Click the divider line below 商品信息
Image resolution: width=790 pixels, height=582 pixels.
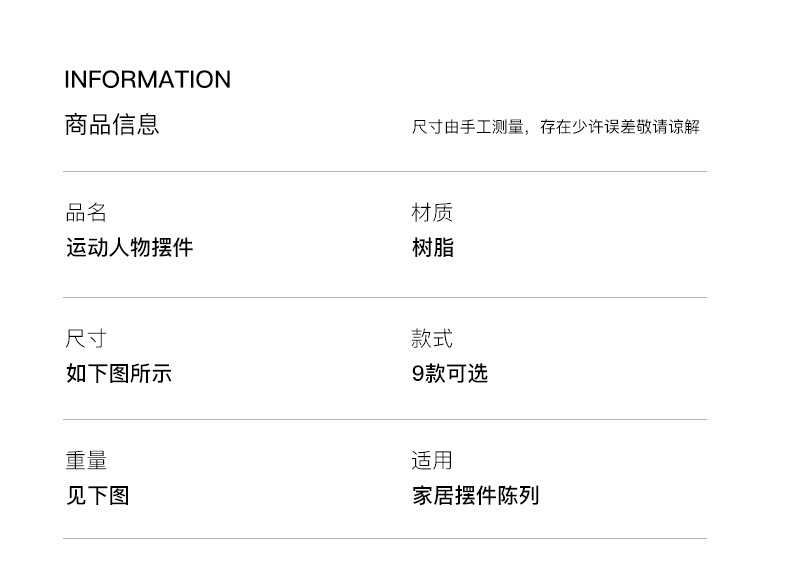tap(385, 171)
